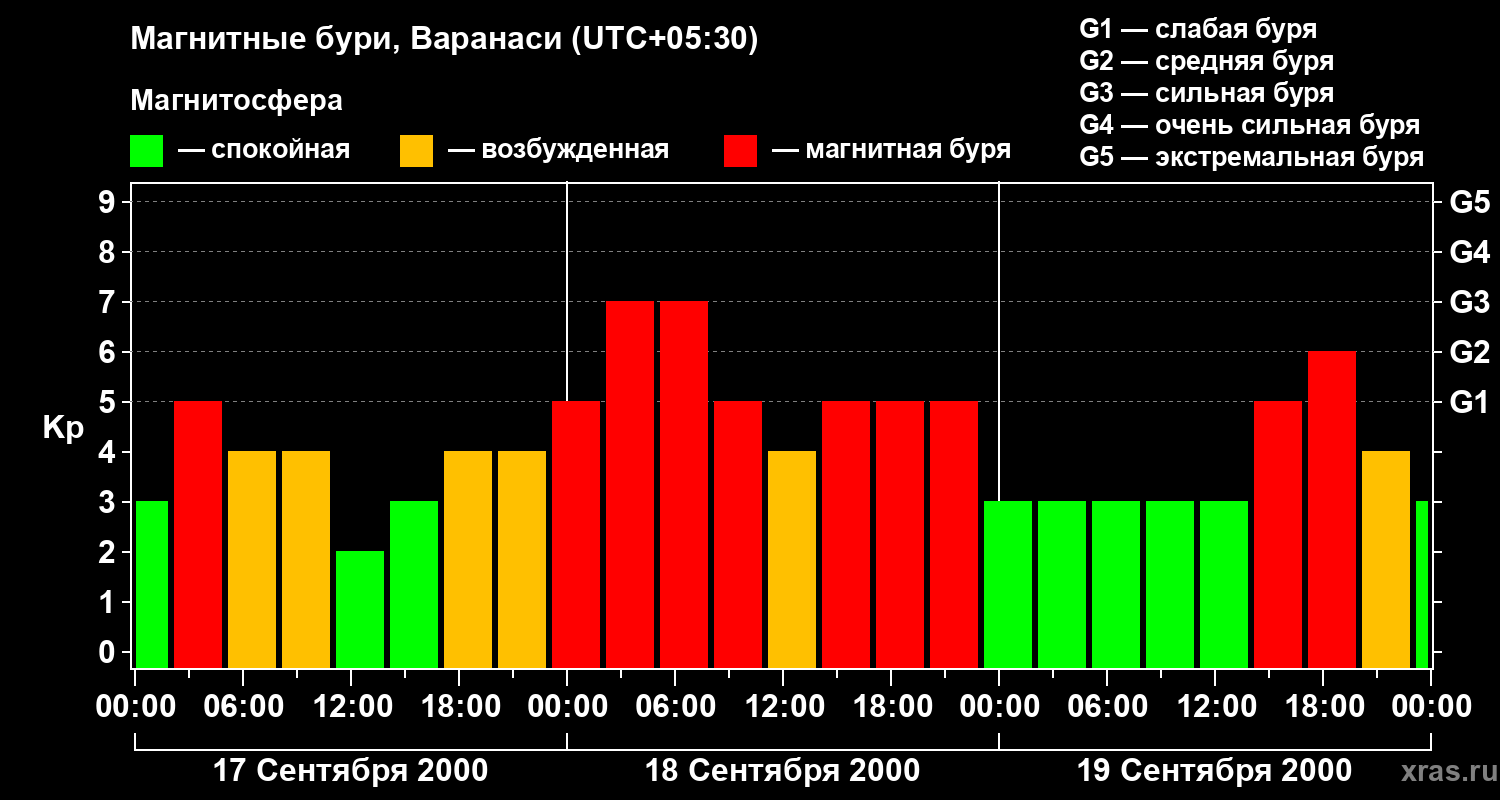
Task: Select the last yellow Kp 4 bar on 19 September
Action: 1386,559
